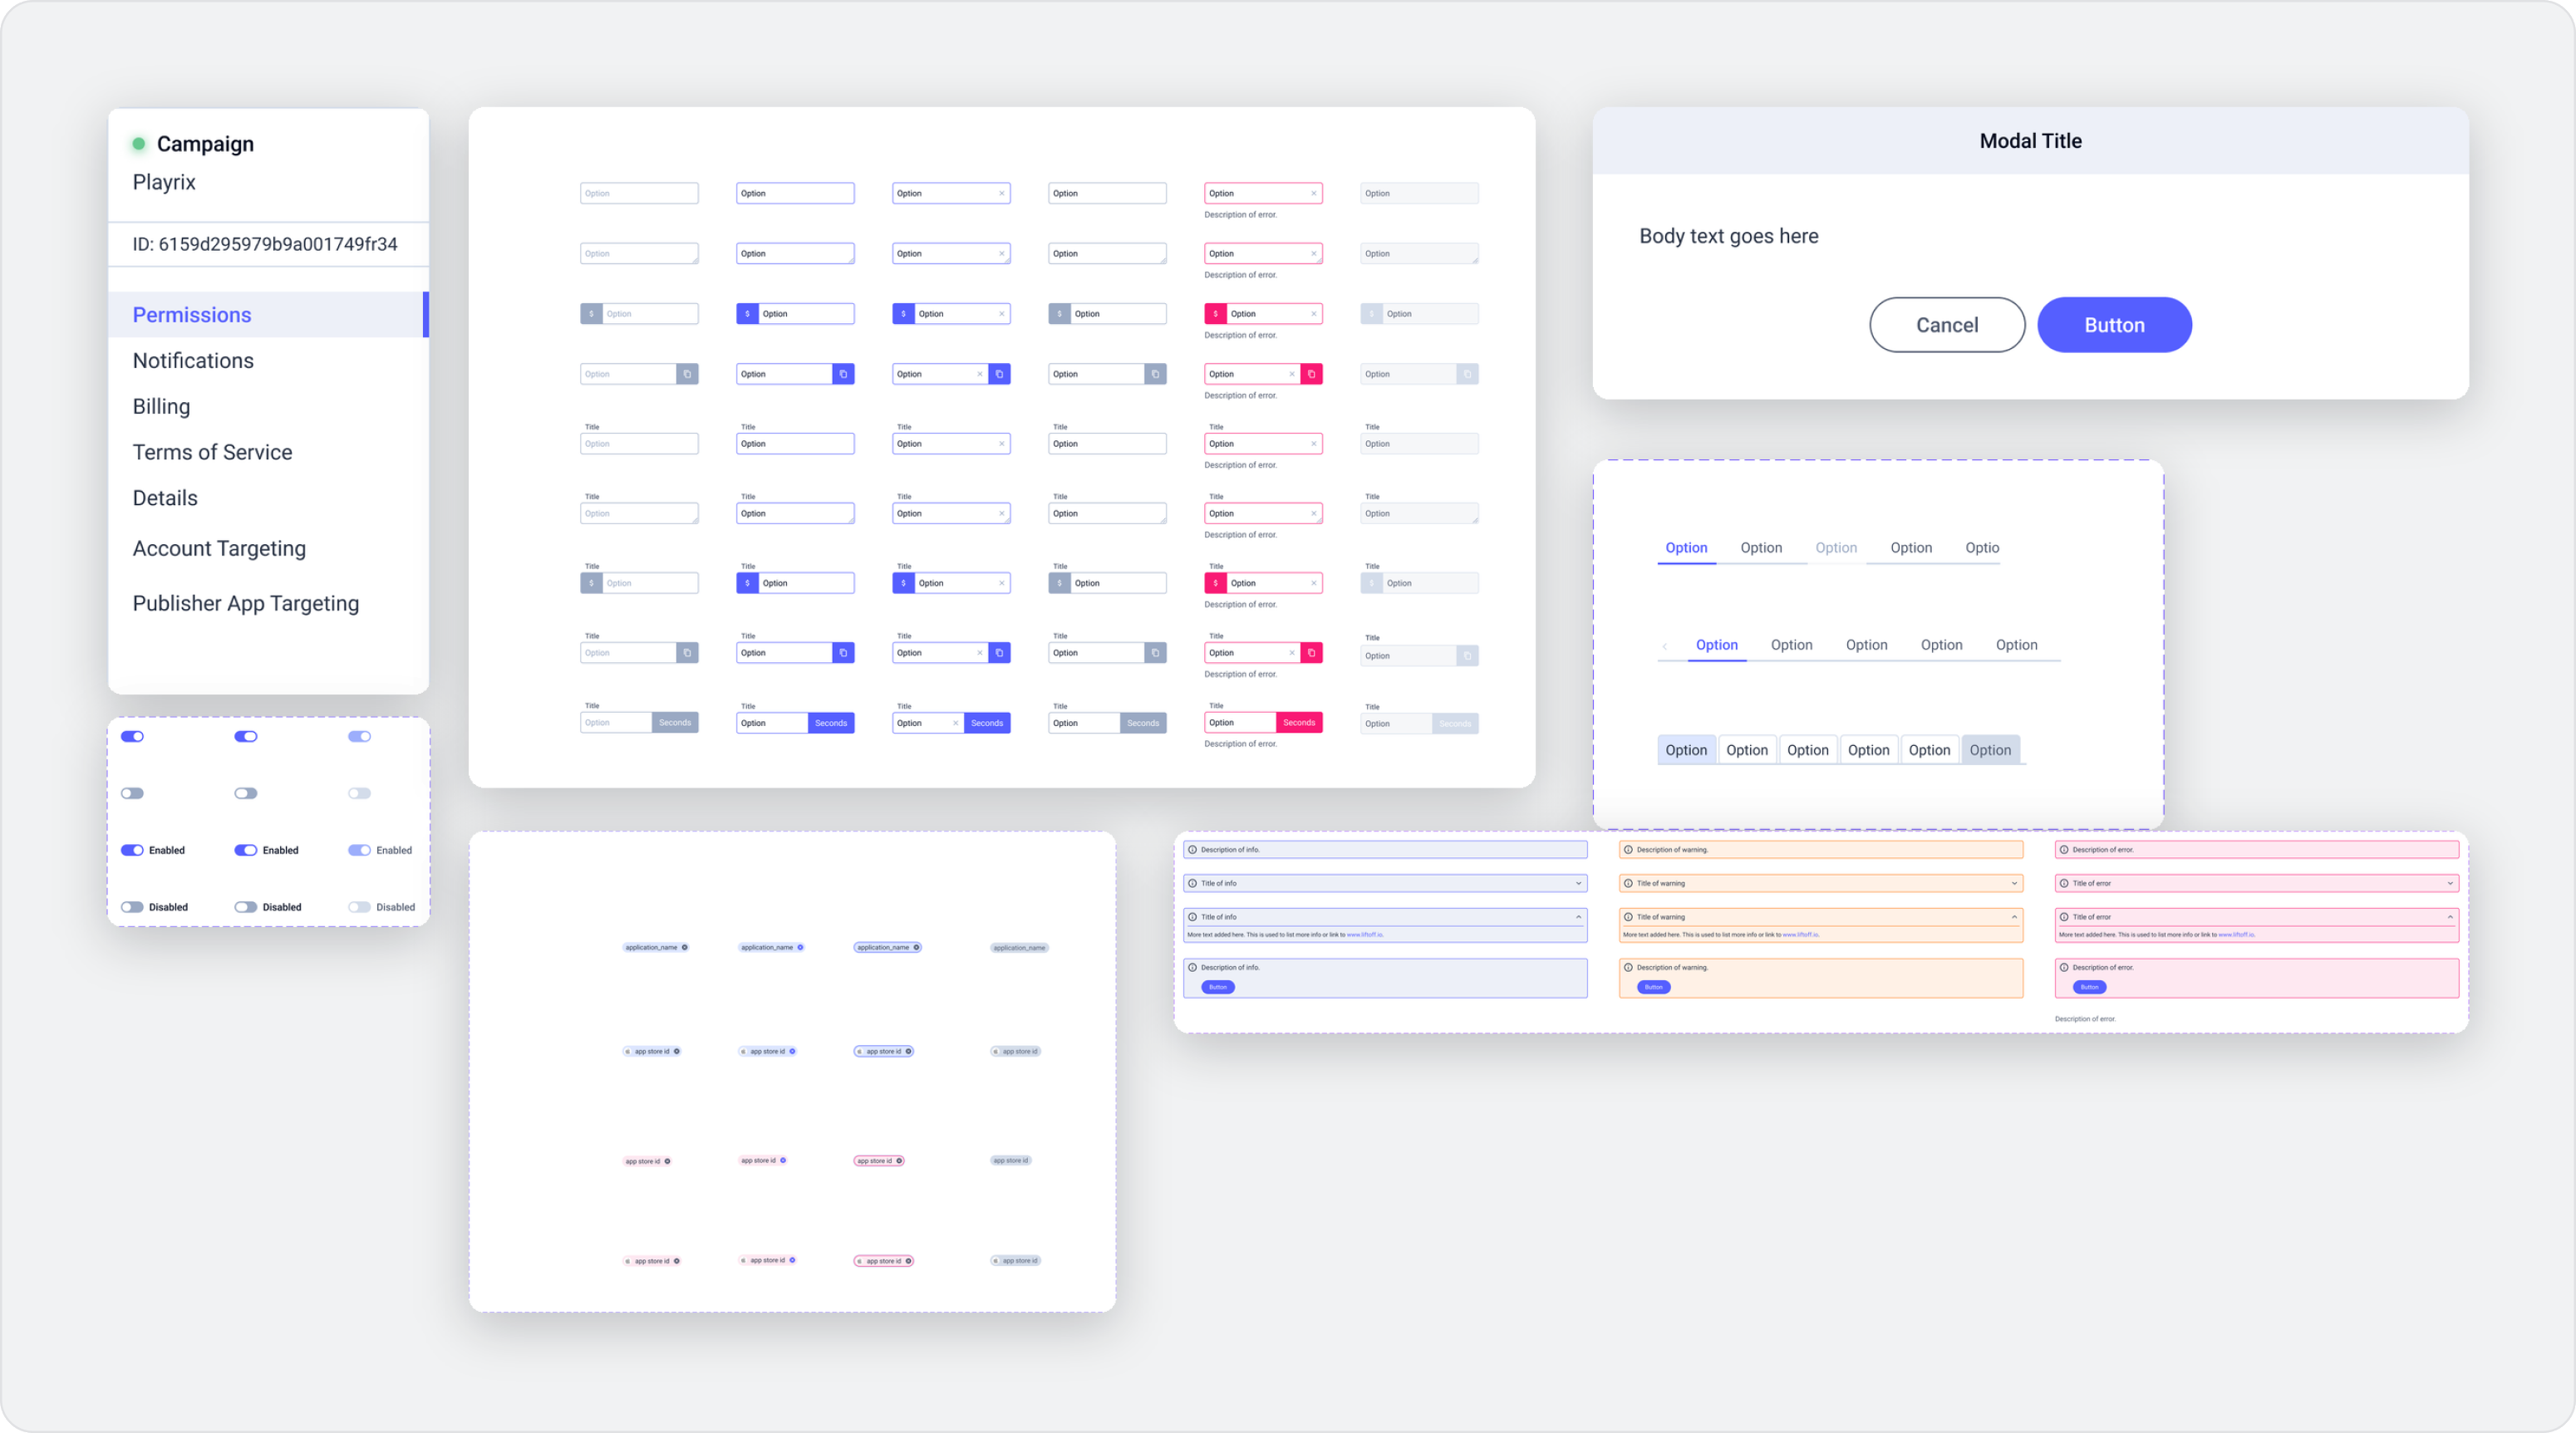This screenshot has width=2576, height=1433.
Task: Collapse the expanded Title of error alert
Action: pyautogui.click(x=2451, y=917)
